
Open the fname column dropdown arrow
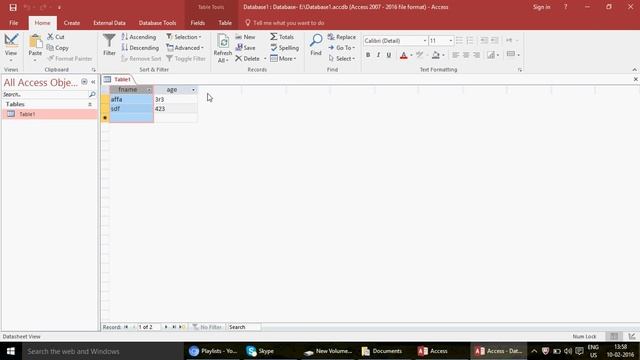coord(149,90)
